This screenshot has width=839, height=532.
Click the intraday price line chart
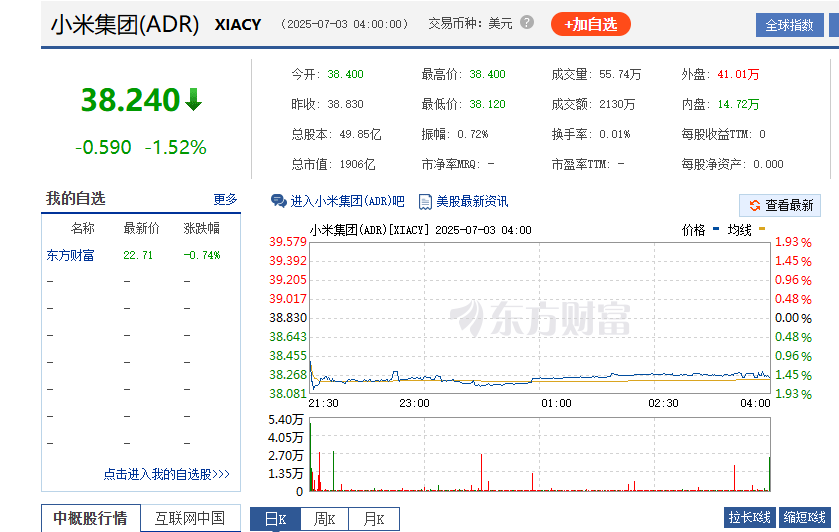click(x=540, y=318)
